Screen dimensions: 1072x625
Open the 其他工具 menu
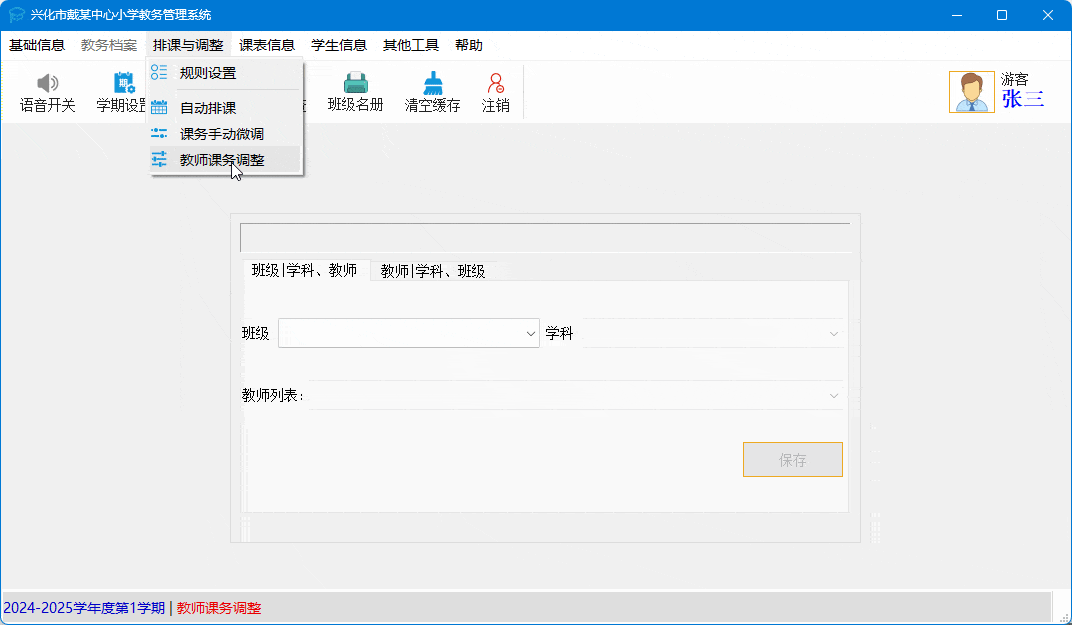411,45
